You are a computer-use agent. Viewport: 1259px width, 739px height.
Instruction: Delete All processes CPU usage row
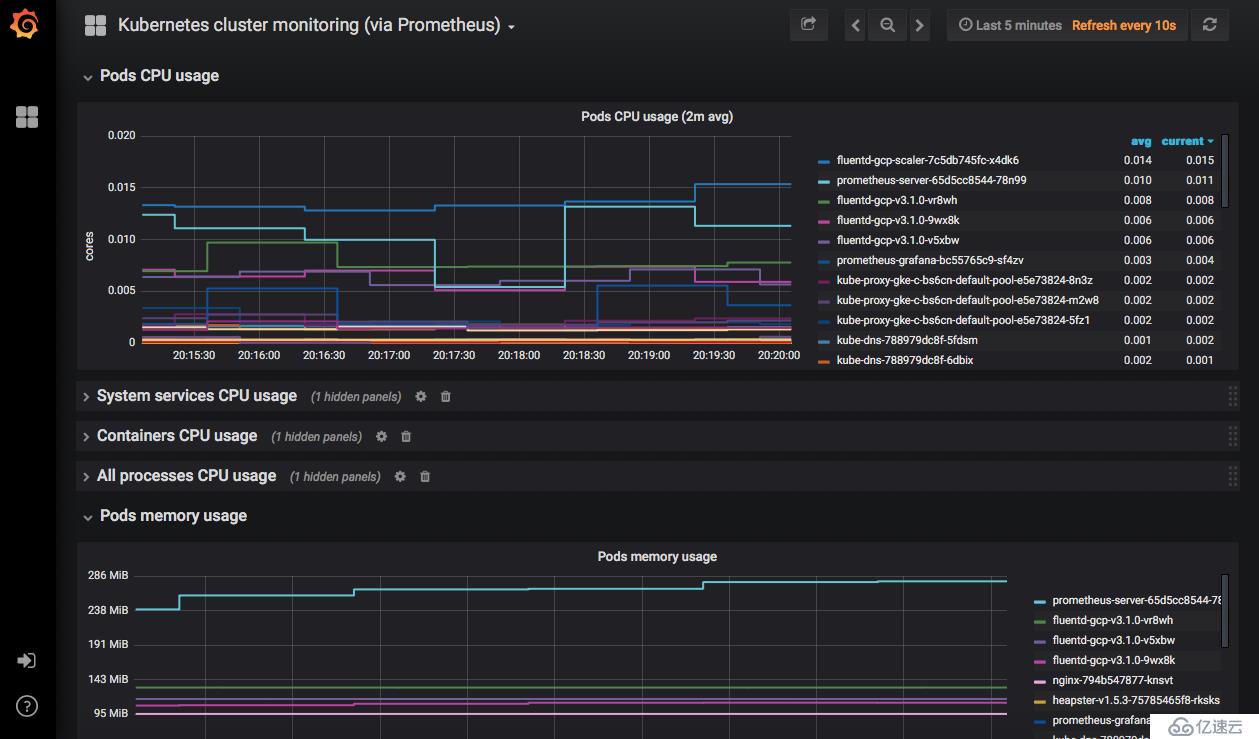pos(425,476)
